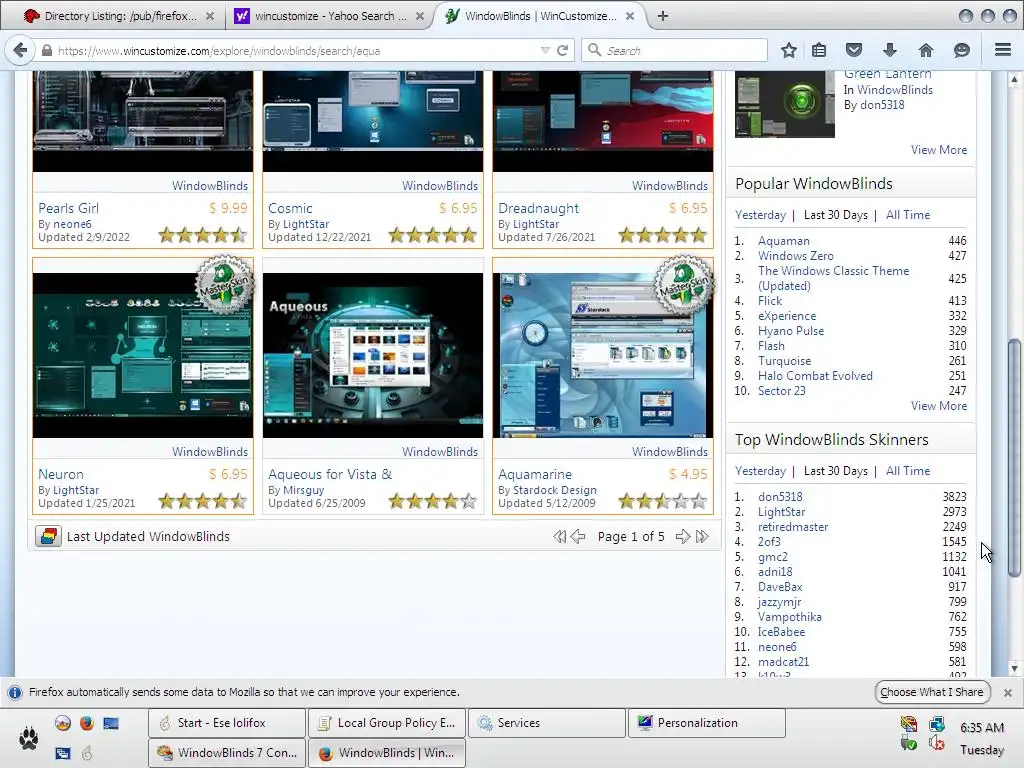Open author Mirsguy profile link
This screenshot has width=1024, height=768.
click(304, 490)
